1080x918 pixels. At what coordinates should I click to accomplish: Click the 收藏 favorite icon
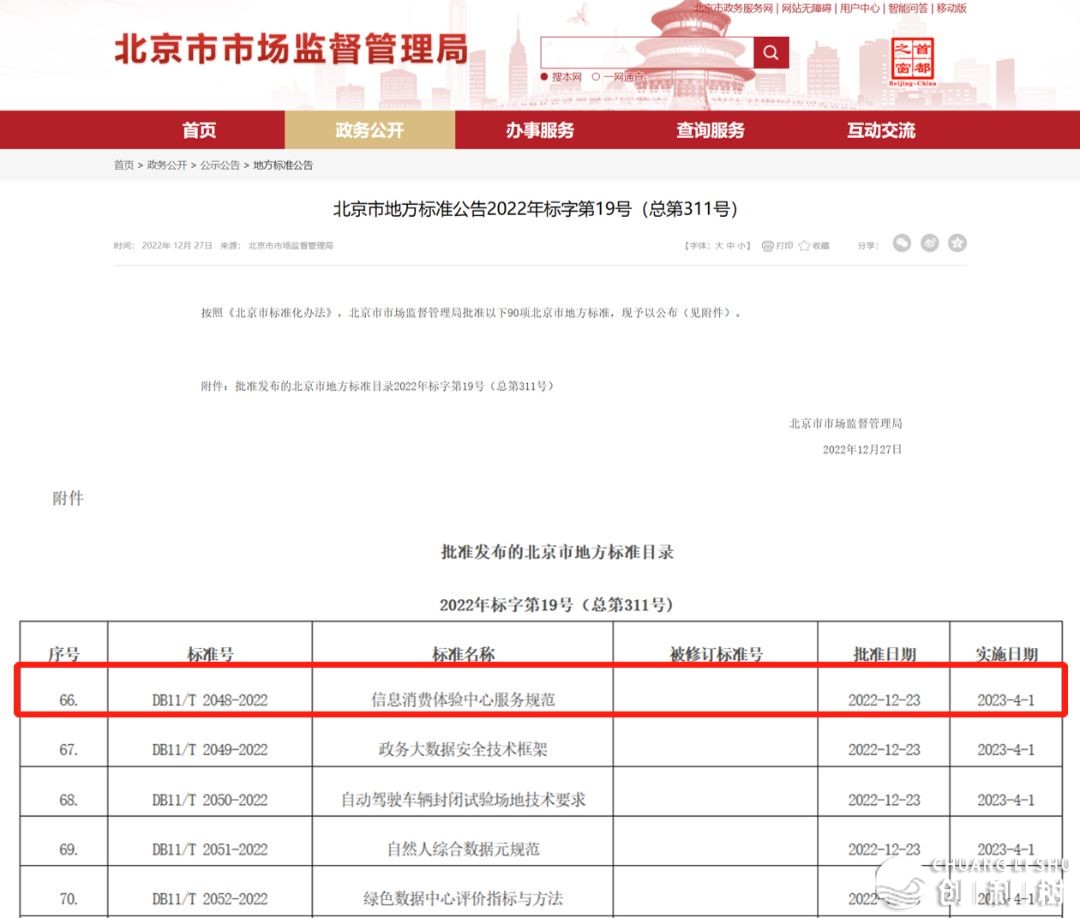pos(805,245)
